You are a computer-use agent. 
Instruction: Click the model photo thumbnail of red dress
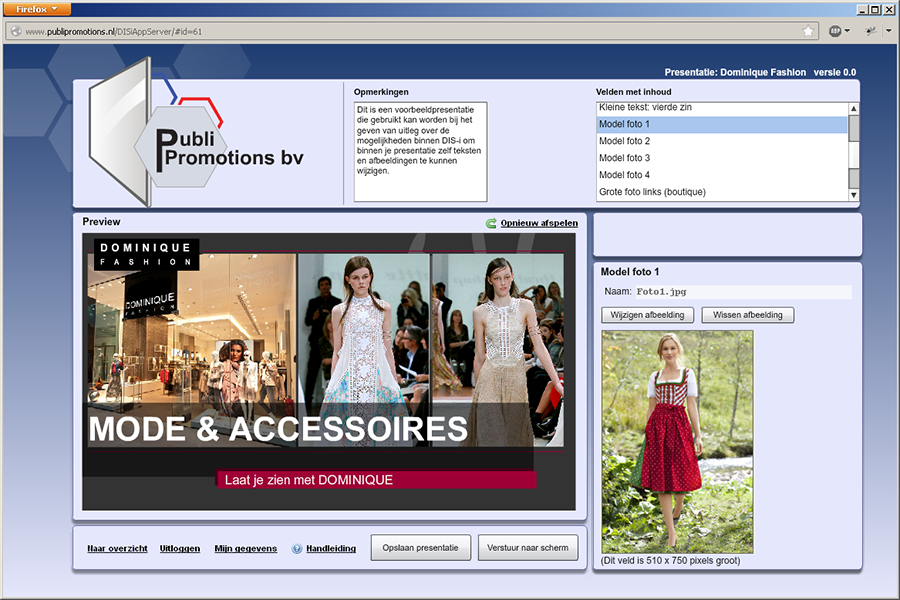pyautogui.click(x=677, y=442)
